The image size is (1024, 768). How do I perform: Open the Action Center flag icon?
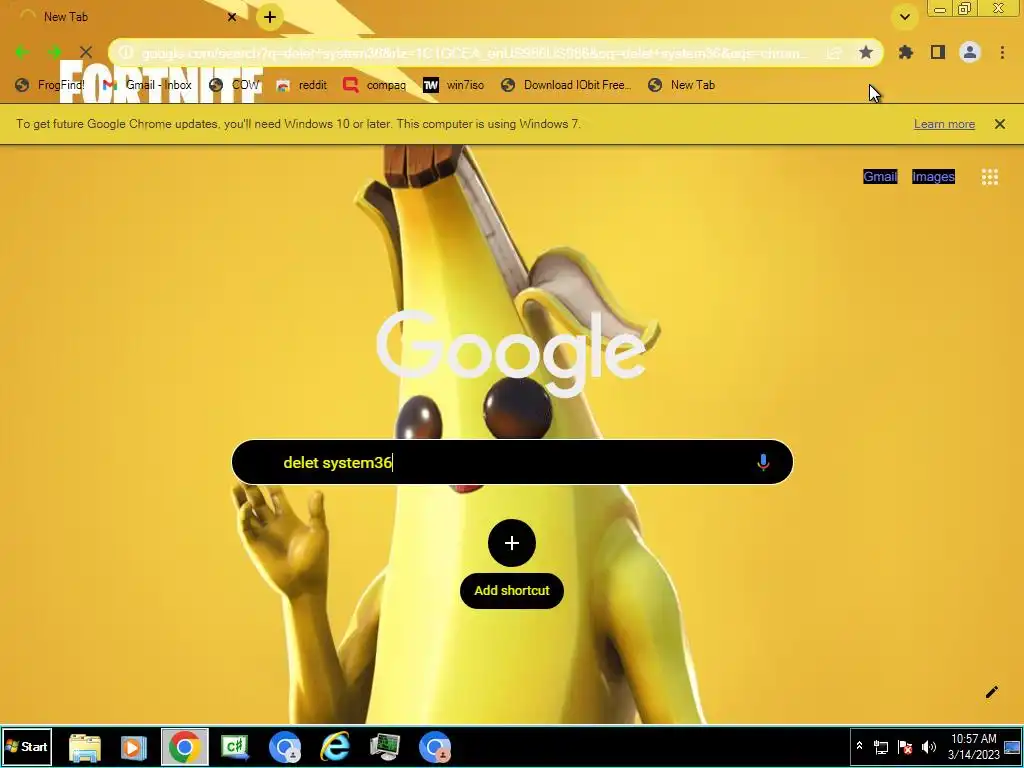(x=905, y=747)
